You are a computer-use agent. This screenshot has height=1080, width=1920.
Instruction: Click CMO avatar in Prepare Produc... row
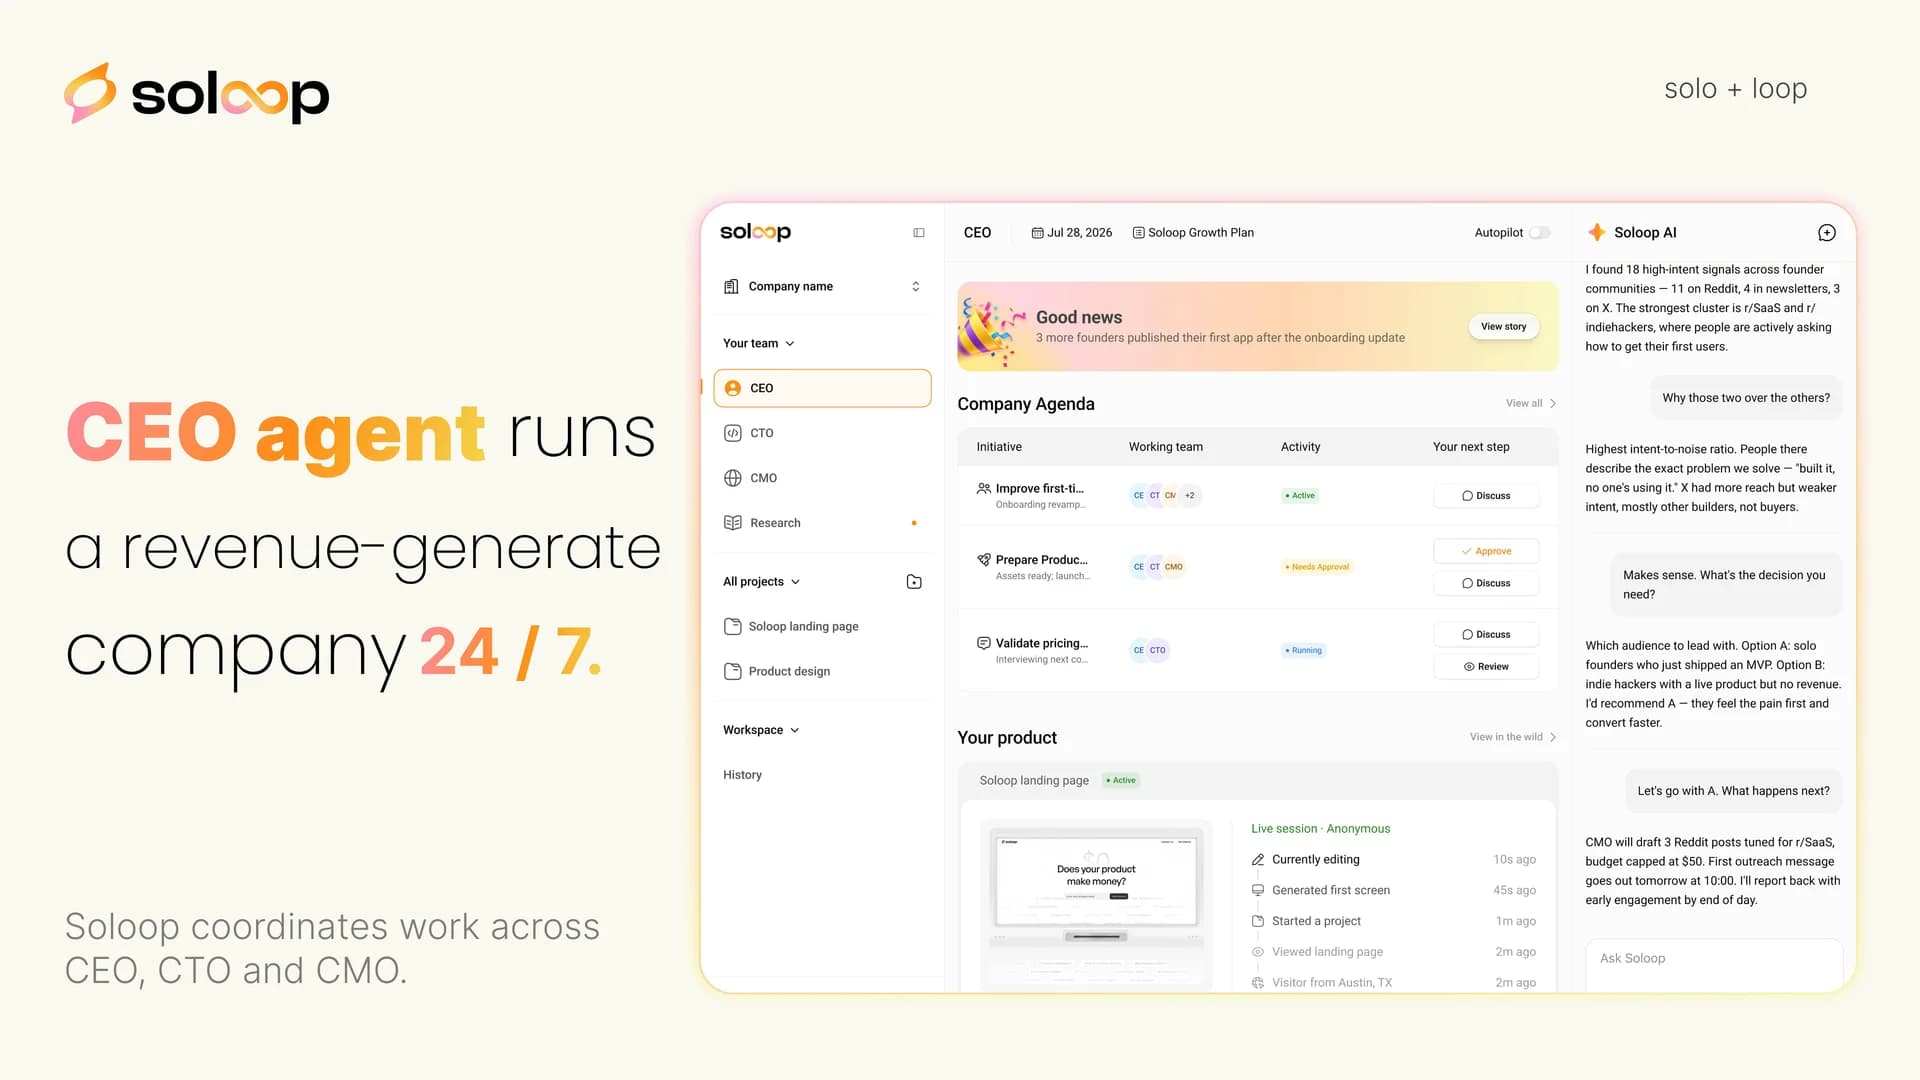[1173, 567]
